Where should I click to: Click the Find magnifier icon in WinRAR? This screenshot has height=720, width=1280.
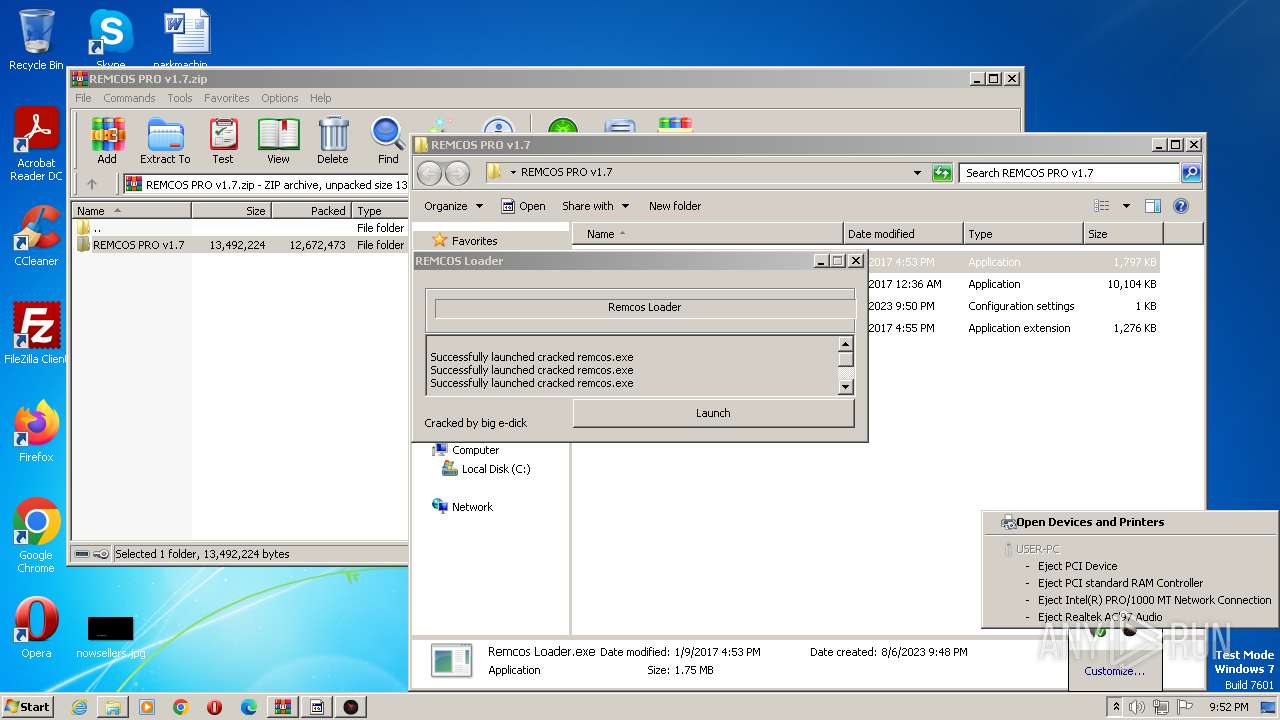click(x=388, y=141)
